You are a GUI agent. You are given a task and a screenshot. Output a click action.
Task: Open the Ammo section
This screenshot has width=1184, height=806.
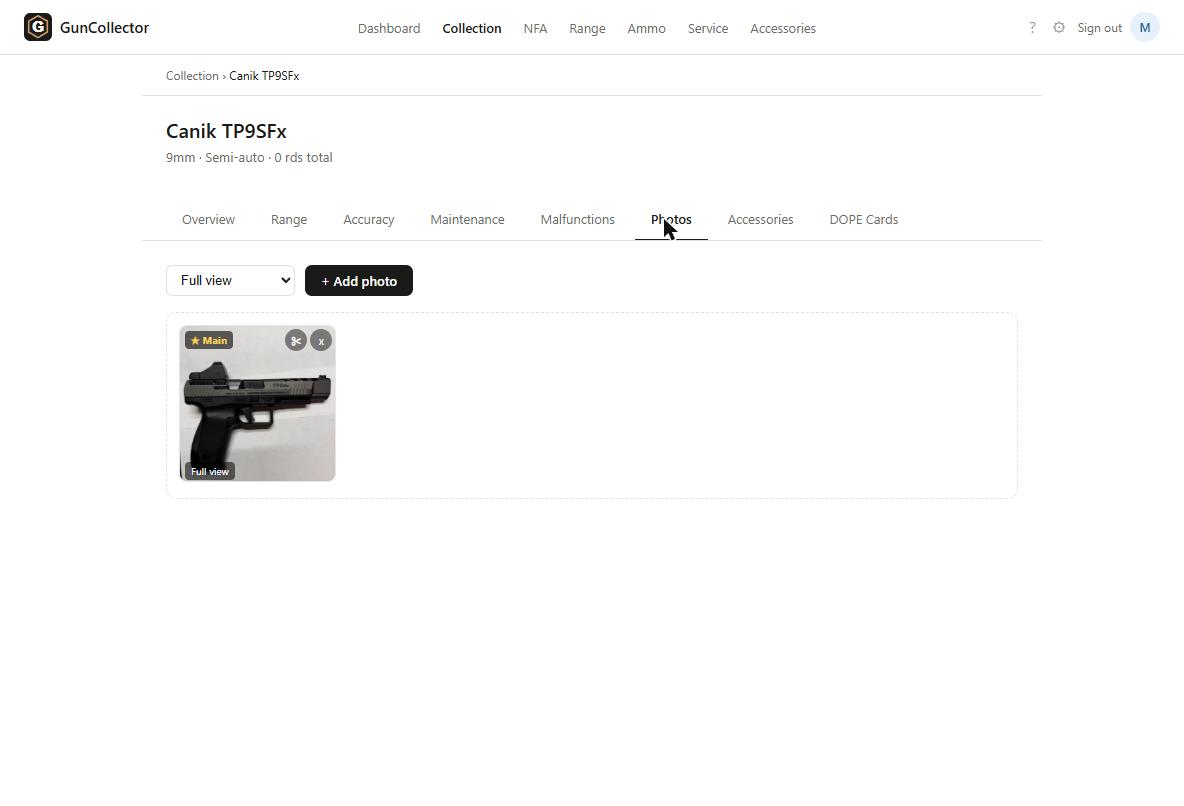coord(646,28)
